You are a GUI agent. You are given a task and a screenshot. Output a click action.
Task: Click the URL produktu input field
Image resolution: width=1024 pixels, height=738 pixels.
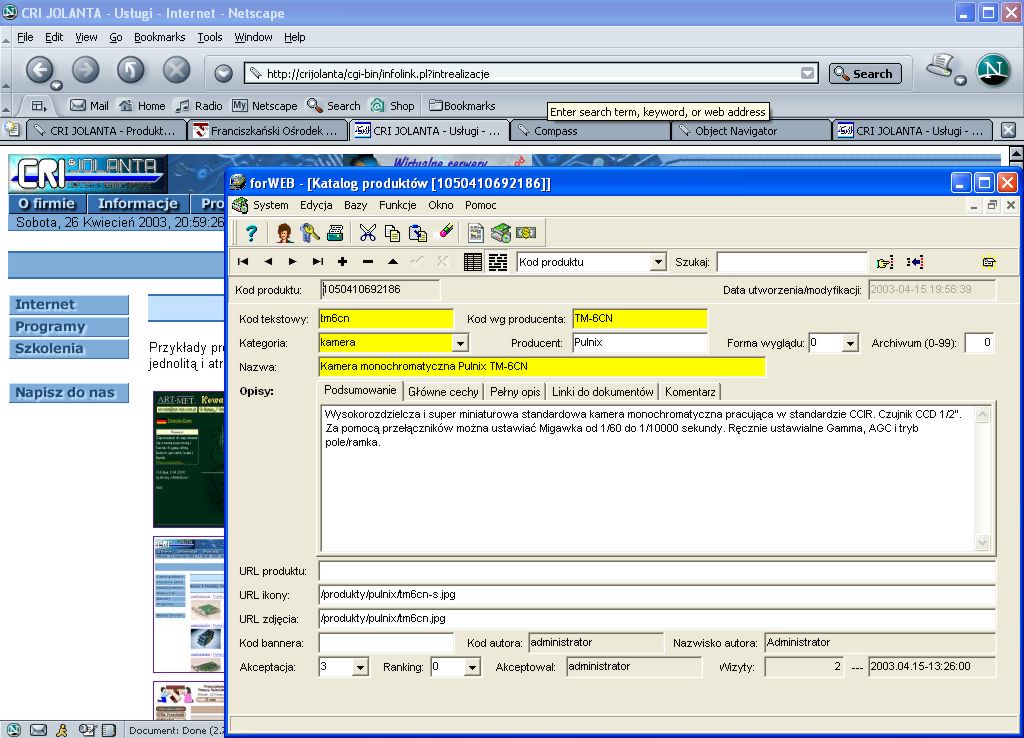coord(657,571)
